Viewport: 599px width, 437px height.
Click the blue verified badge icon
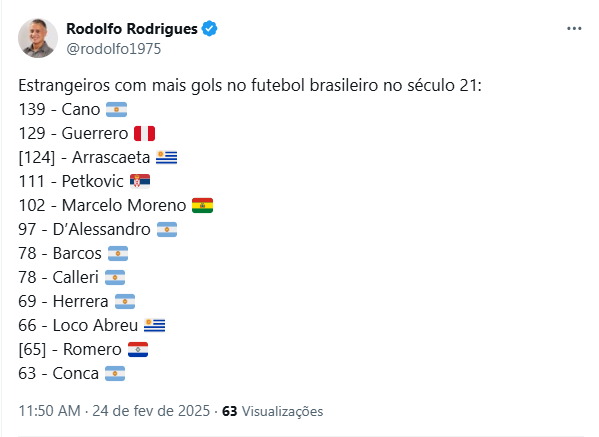[x=209, y=29]
